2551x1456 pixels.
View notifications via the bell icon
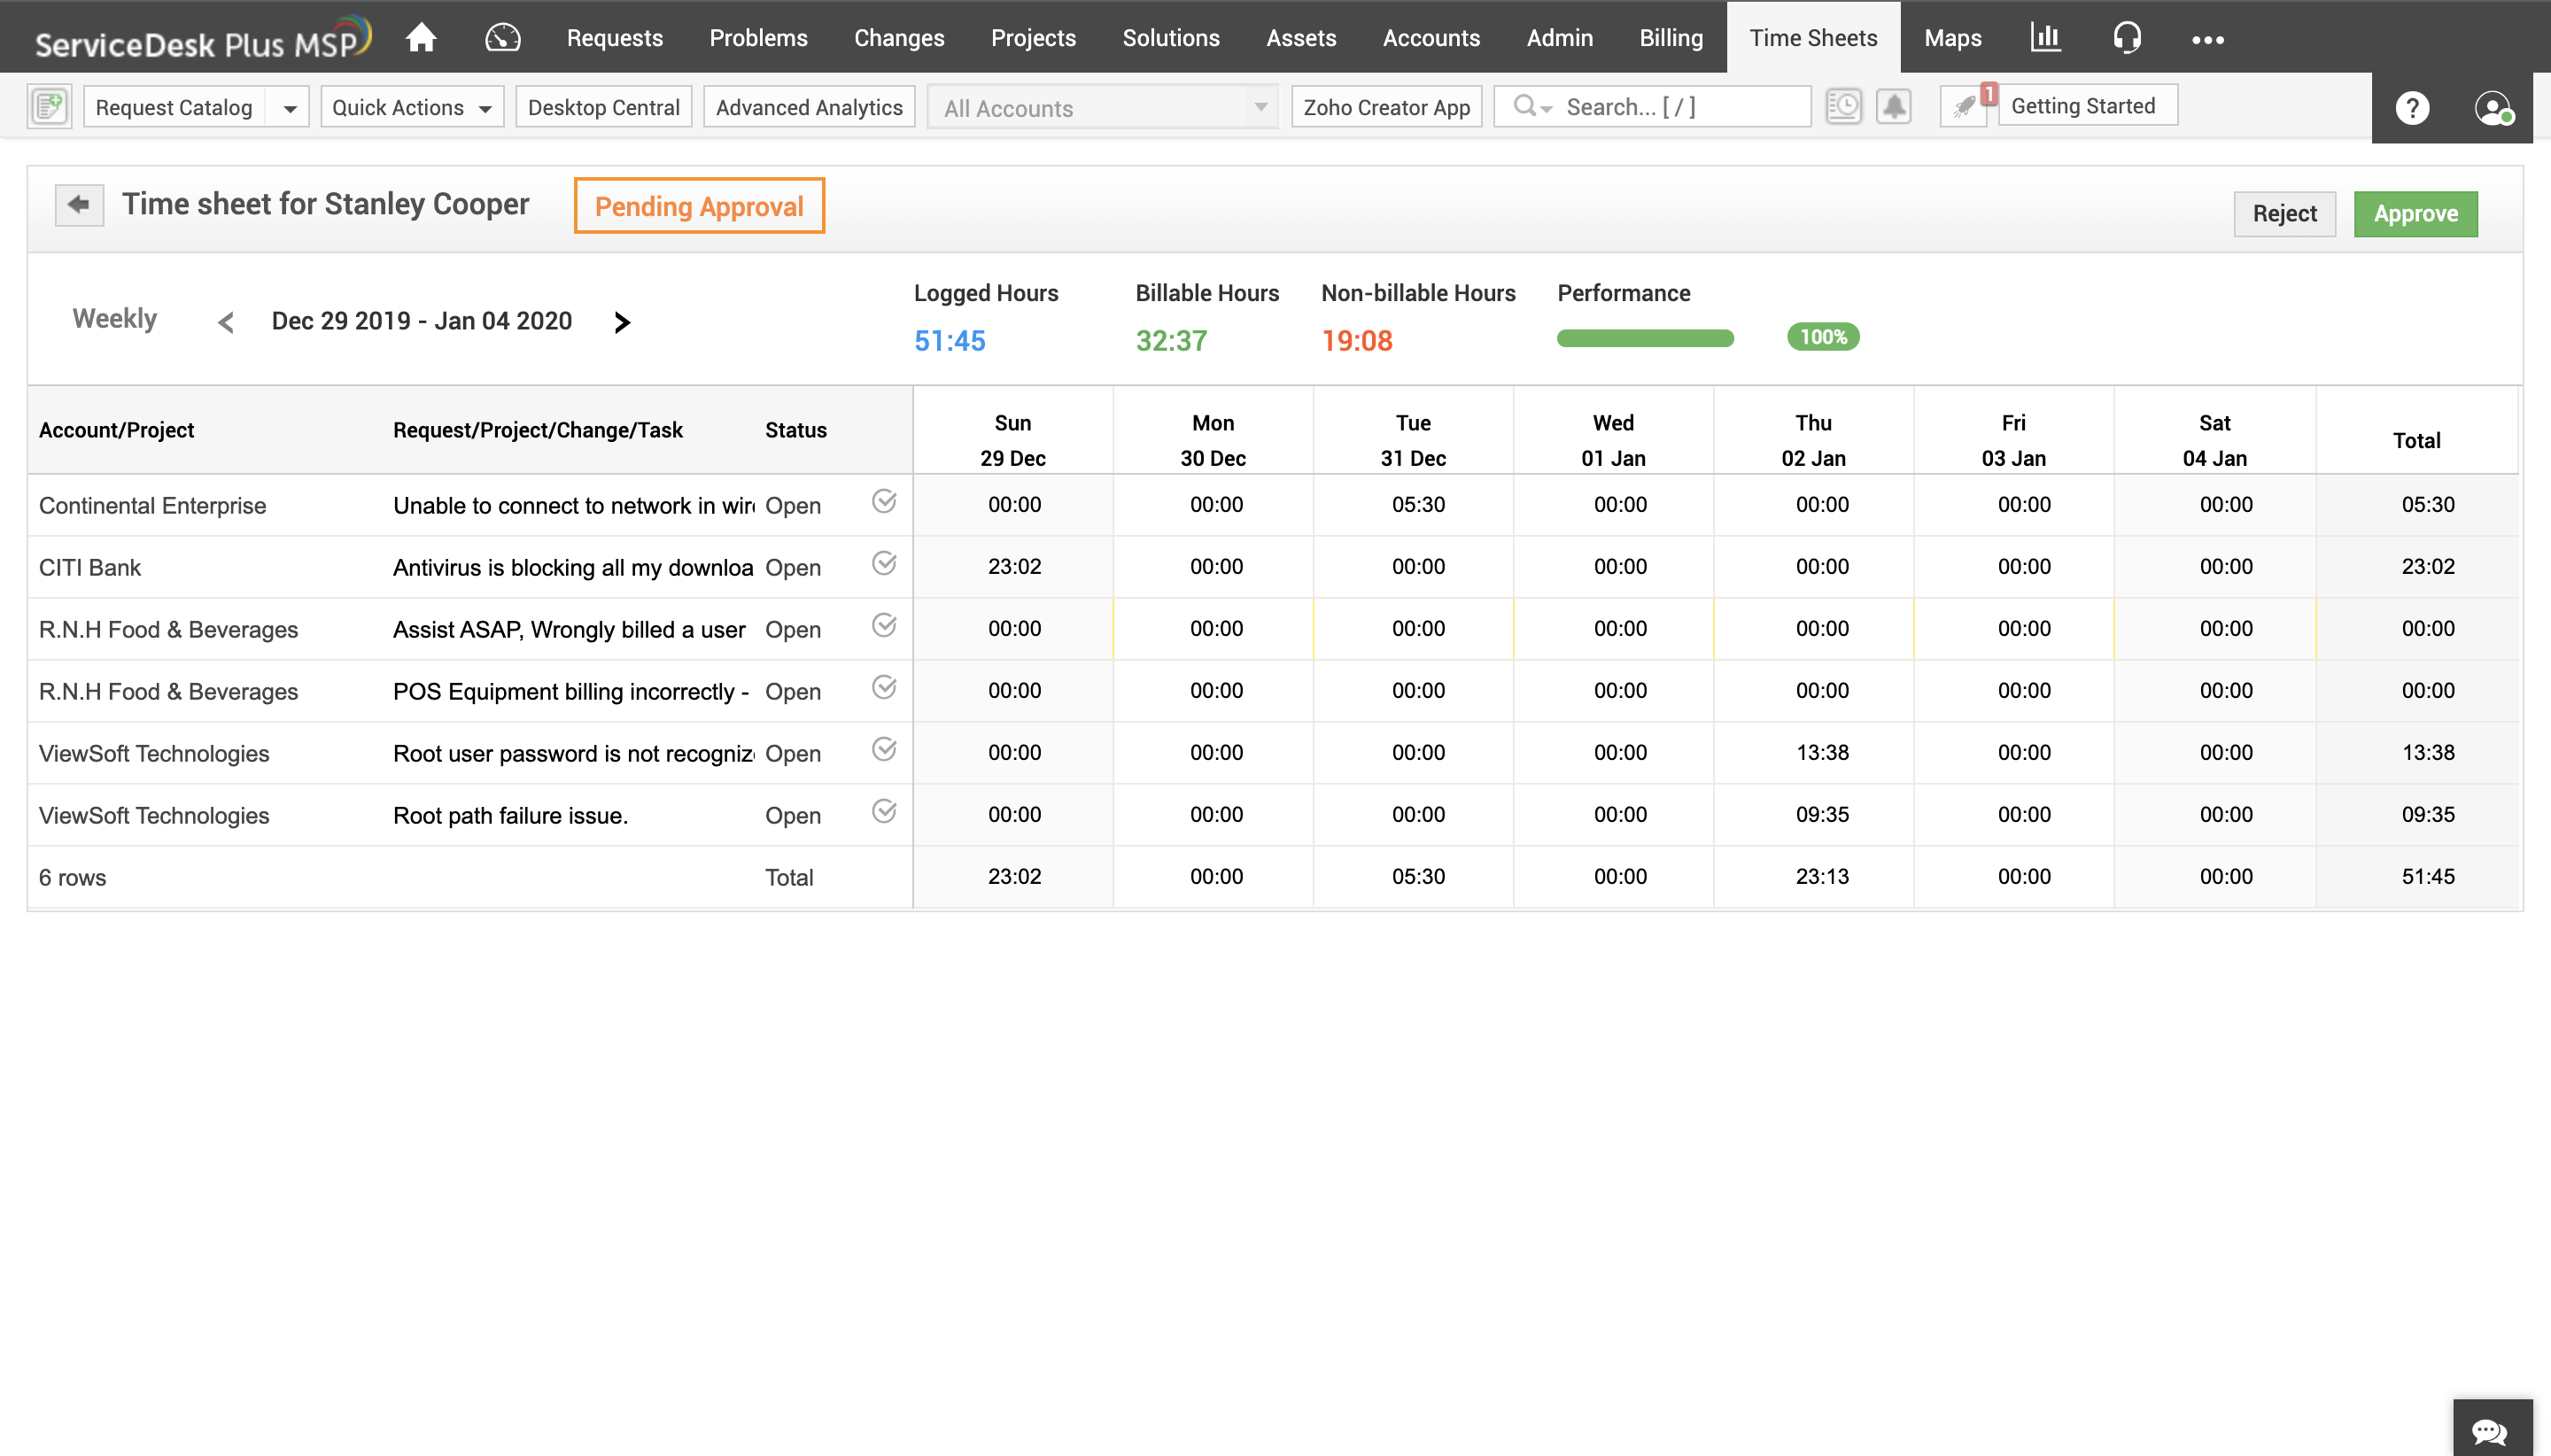(x=1894, y=106)
